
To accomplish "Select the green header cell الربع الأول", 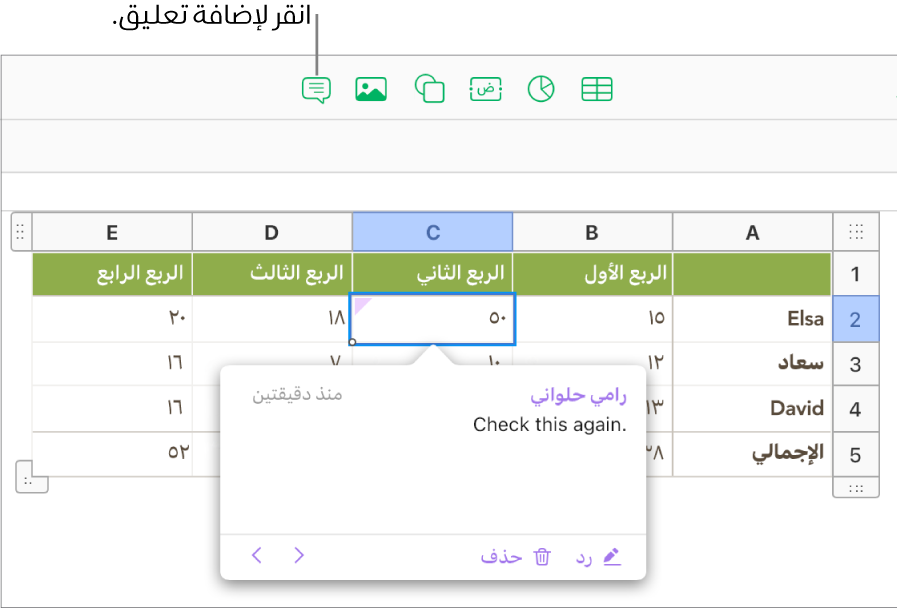I will click(591, 273).
